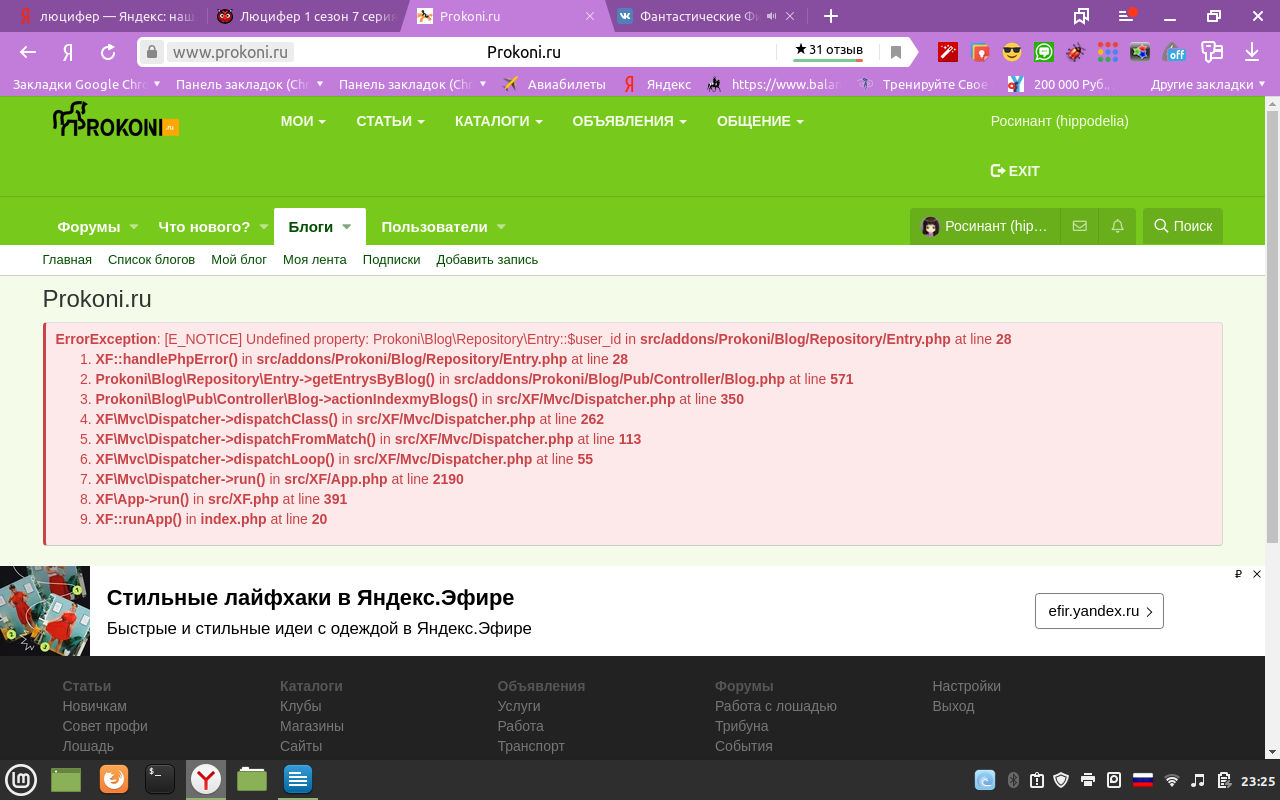Click the Prokoni.ru logo

113,123
